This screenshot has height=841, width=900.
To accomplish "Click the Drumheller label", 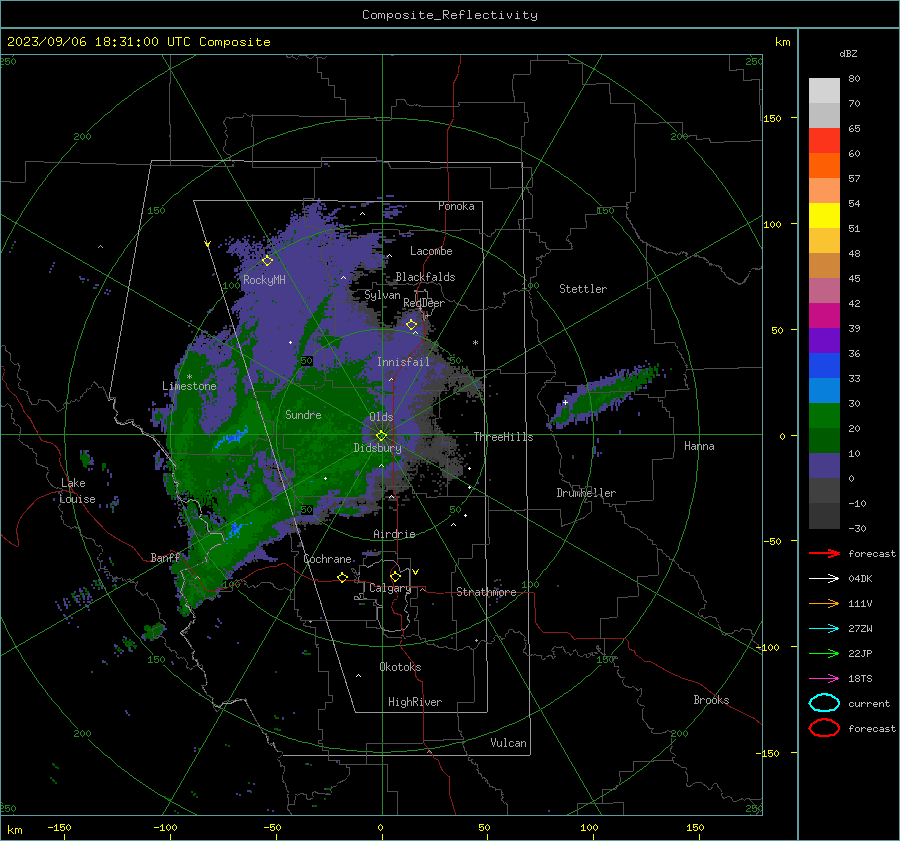I will [586, 493].
